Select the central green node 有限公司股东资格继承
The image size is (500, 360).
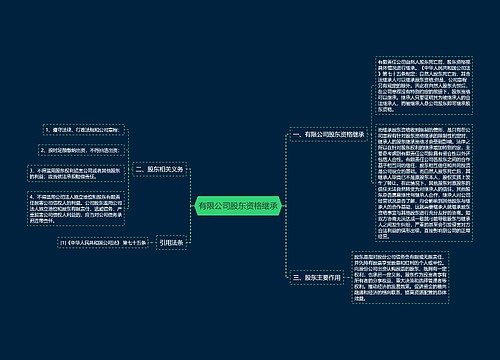click(238, 206)
